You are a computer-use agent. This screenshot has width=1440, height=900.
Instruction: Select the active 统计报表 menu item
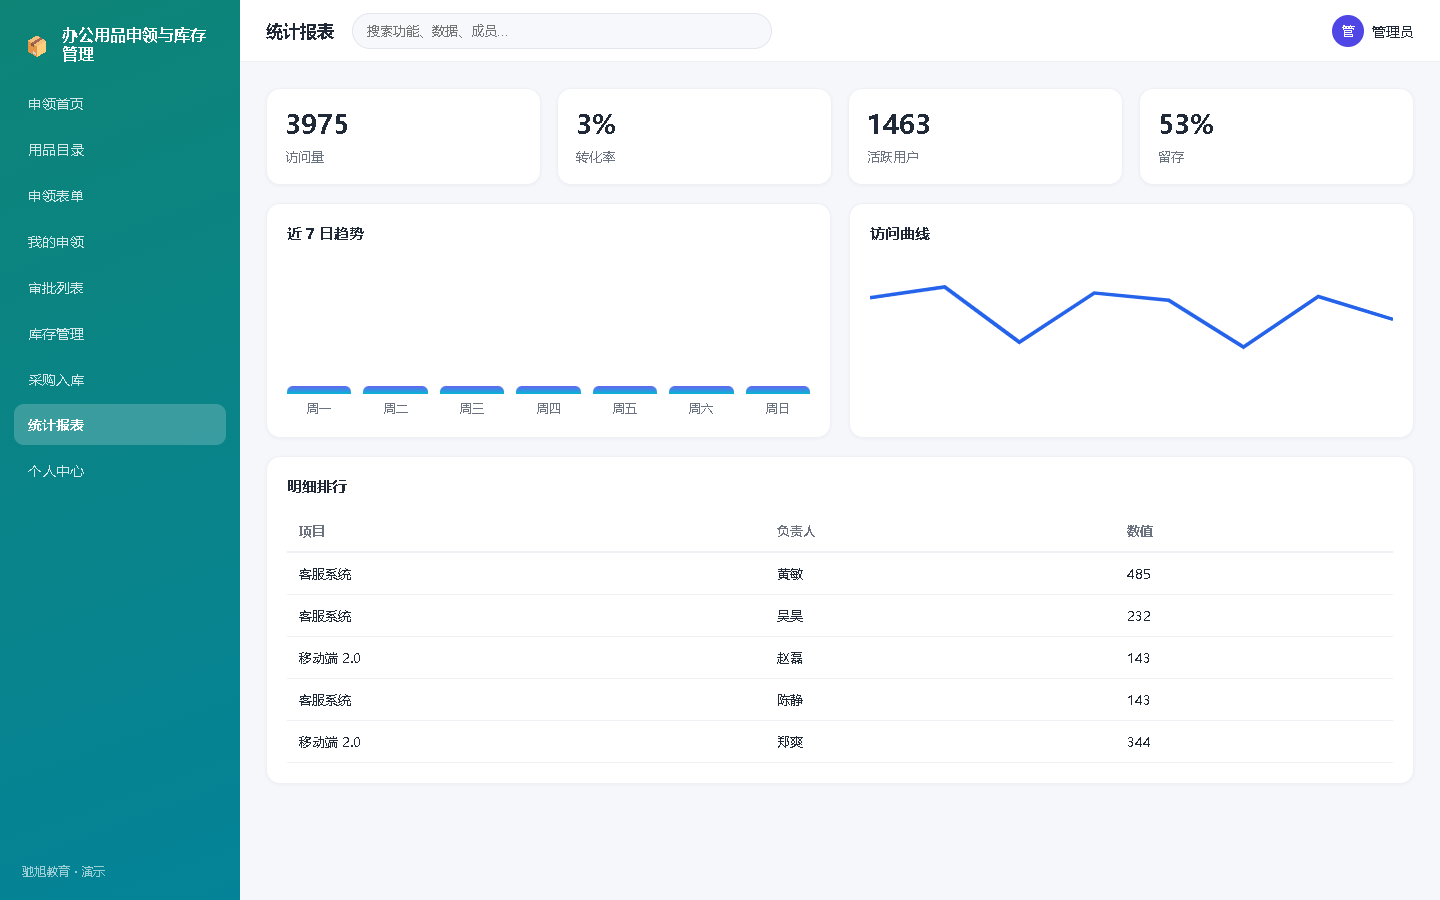point(120,425)
